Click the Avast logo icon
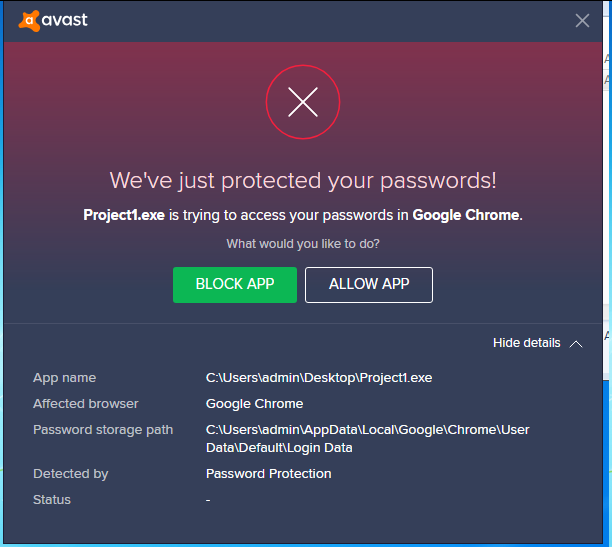The width and height of the screenshot is (612, 547). click(30, 19)
